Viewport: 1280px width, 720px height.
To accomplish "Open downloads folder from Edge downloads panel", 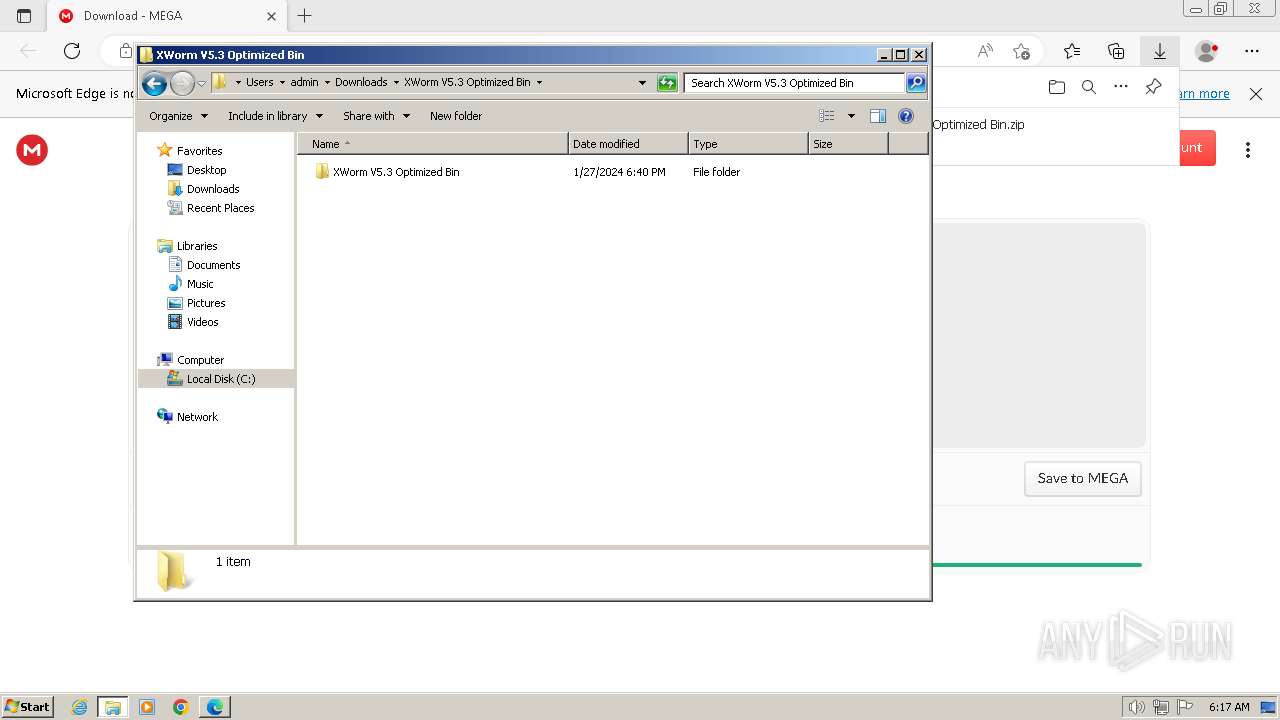I will (1057, 87).
